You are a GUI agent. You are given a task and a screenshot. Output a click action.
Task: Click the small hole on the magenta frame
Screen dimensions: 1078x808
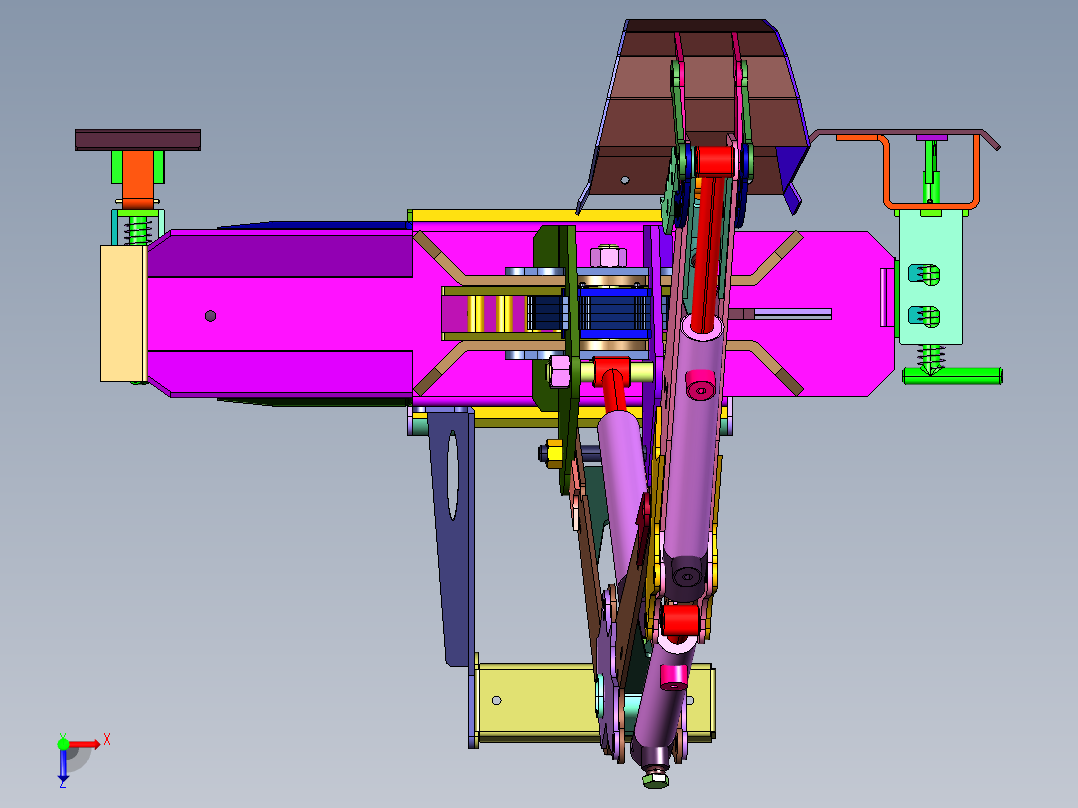coord(211,314)
